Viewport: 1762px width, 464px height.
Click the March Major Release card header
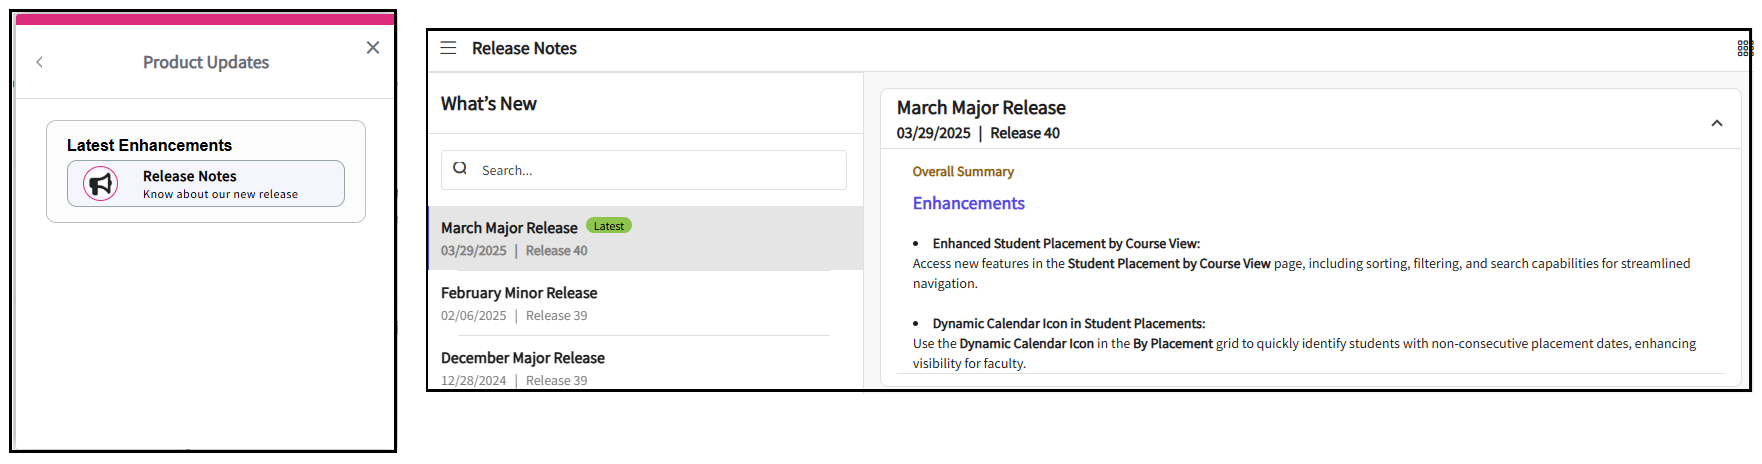point(981,108)
